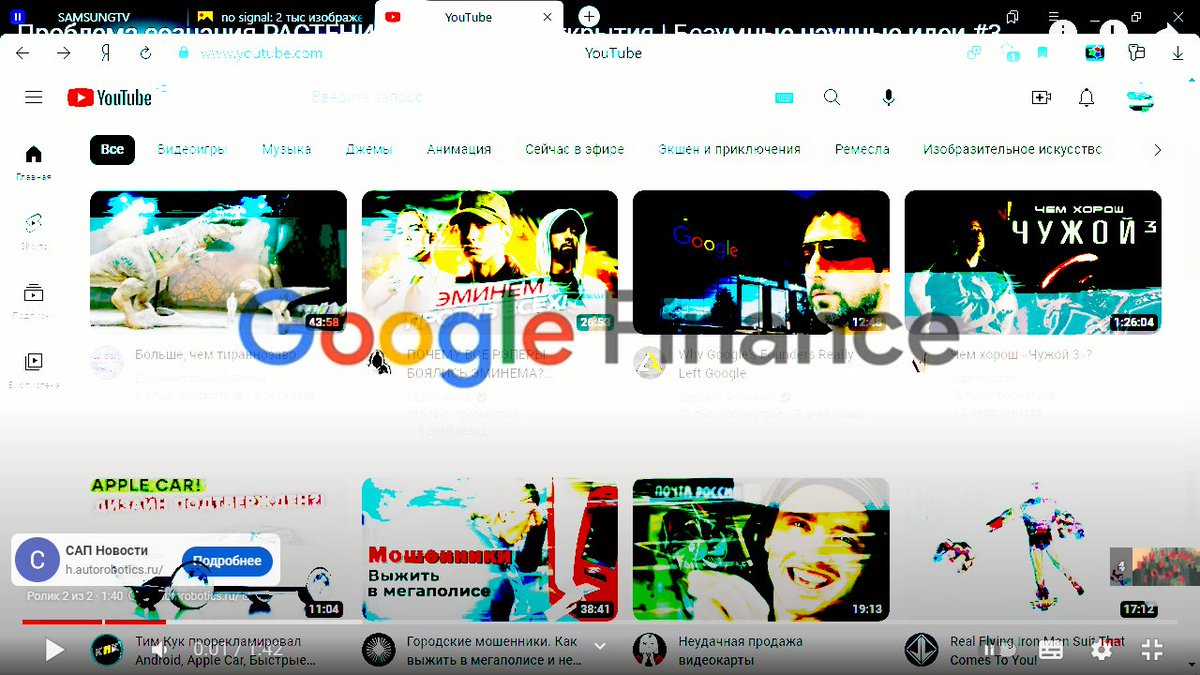
Task: Toggle subtitles in the video player
Action: [x=1051, y=650]
